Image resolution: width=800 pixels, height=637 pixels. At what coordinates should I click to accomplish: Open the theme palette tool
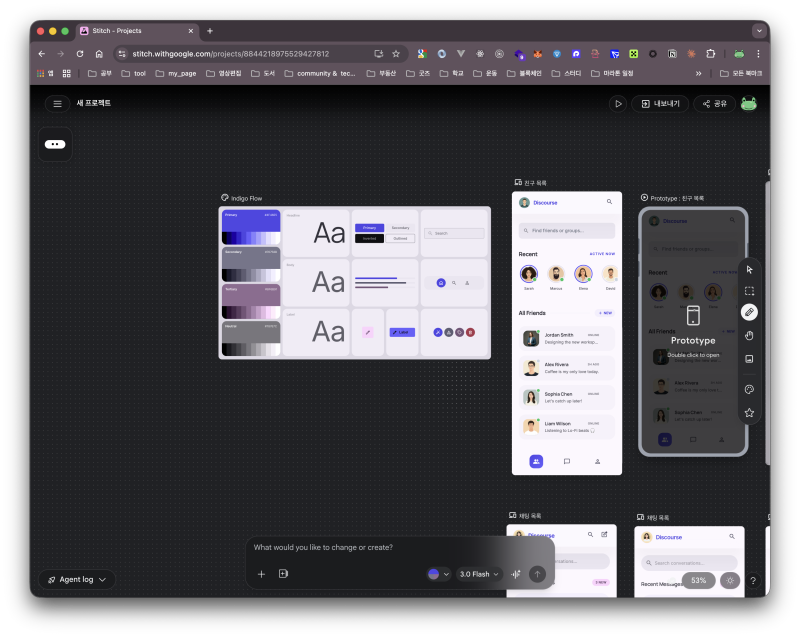pos(749,389)
